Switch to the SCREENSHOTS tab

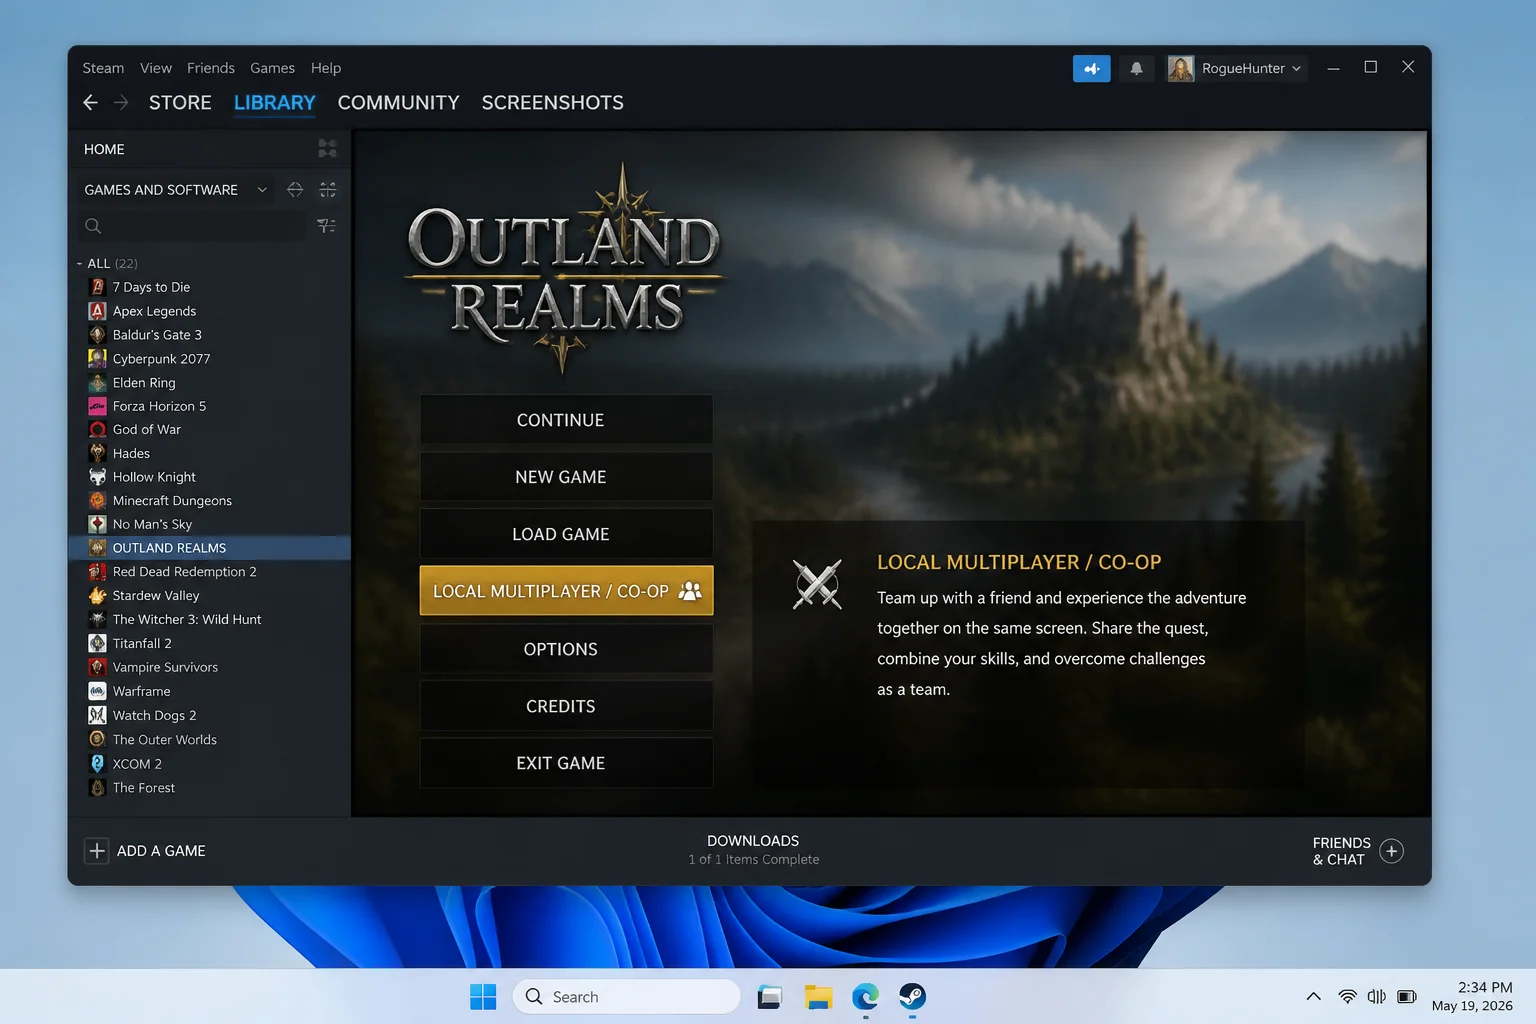[x=552, y=102]
